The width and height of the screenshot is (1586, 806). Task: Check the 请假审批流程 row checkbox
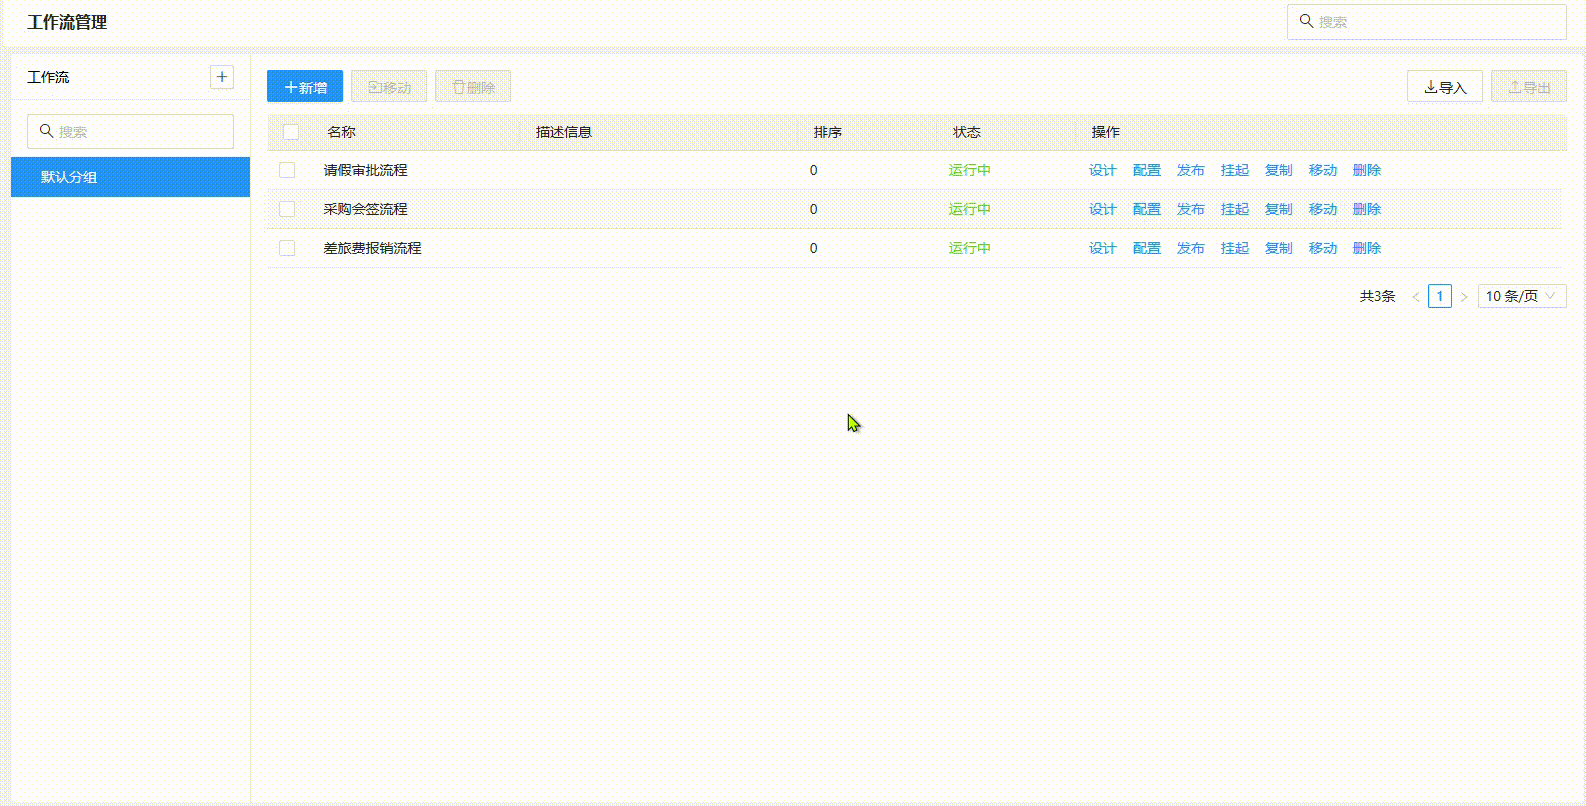287,170
